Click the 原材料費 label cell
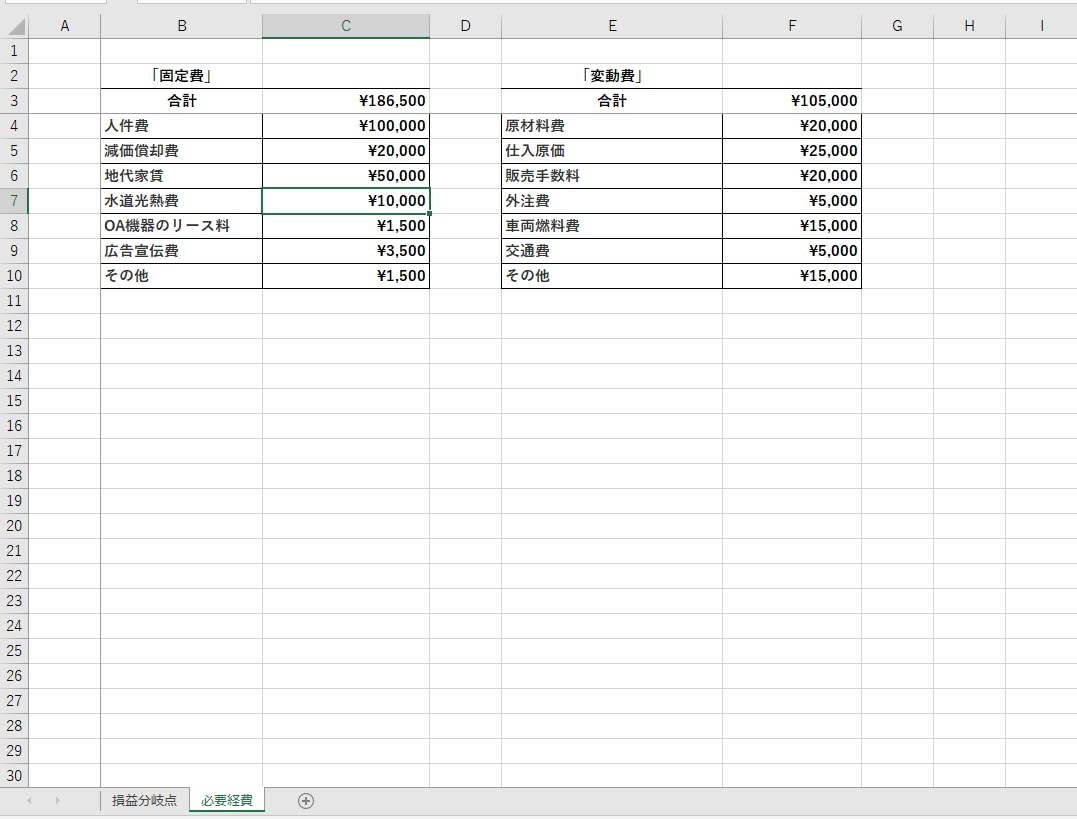The image size is (1077, 819). 612,126
